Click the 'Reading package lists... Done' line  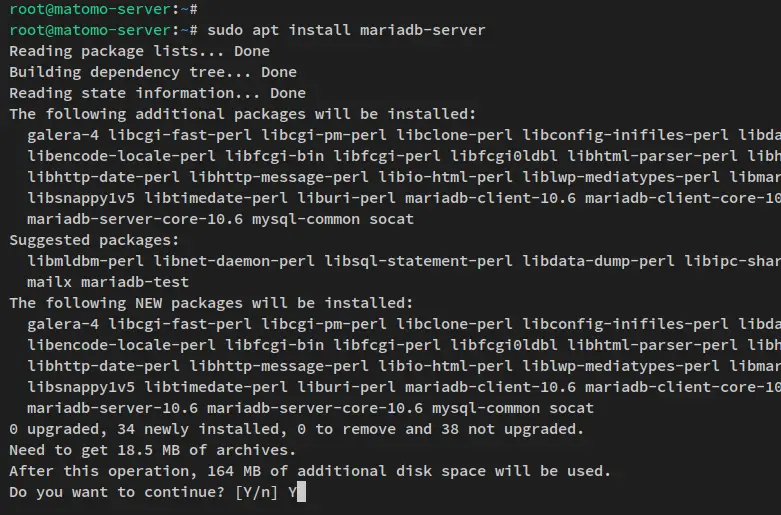pyautogui.click(x=139, y=51)
